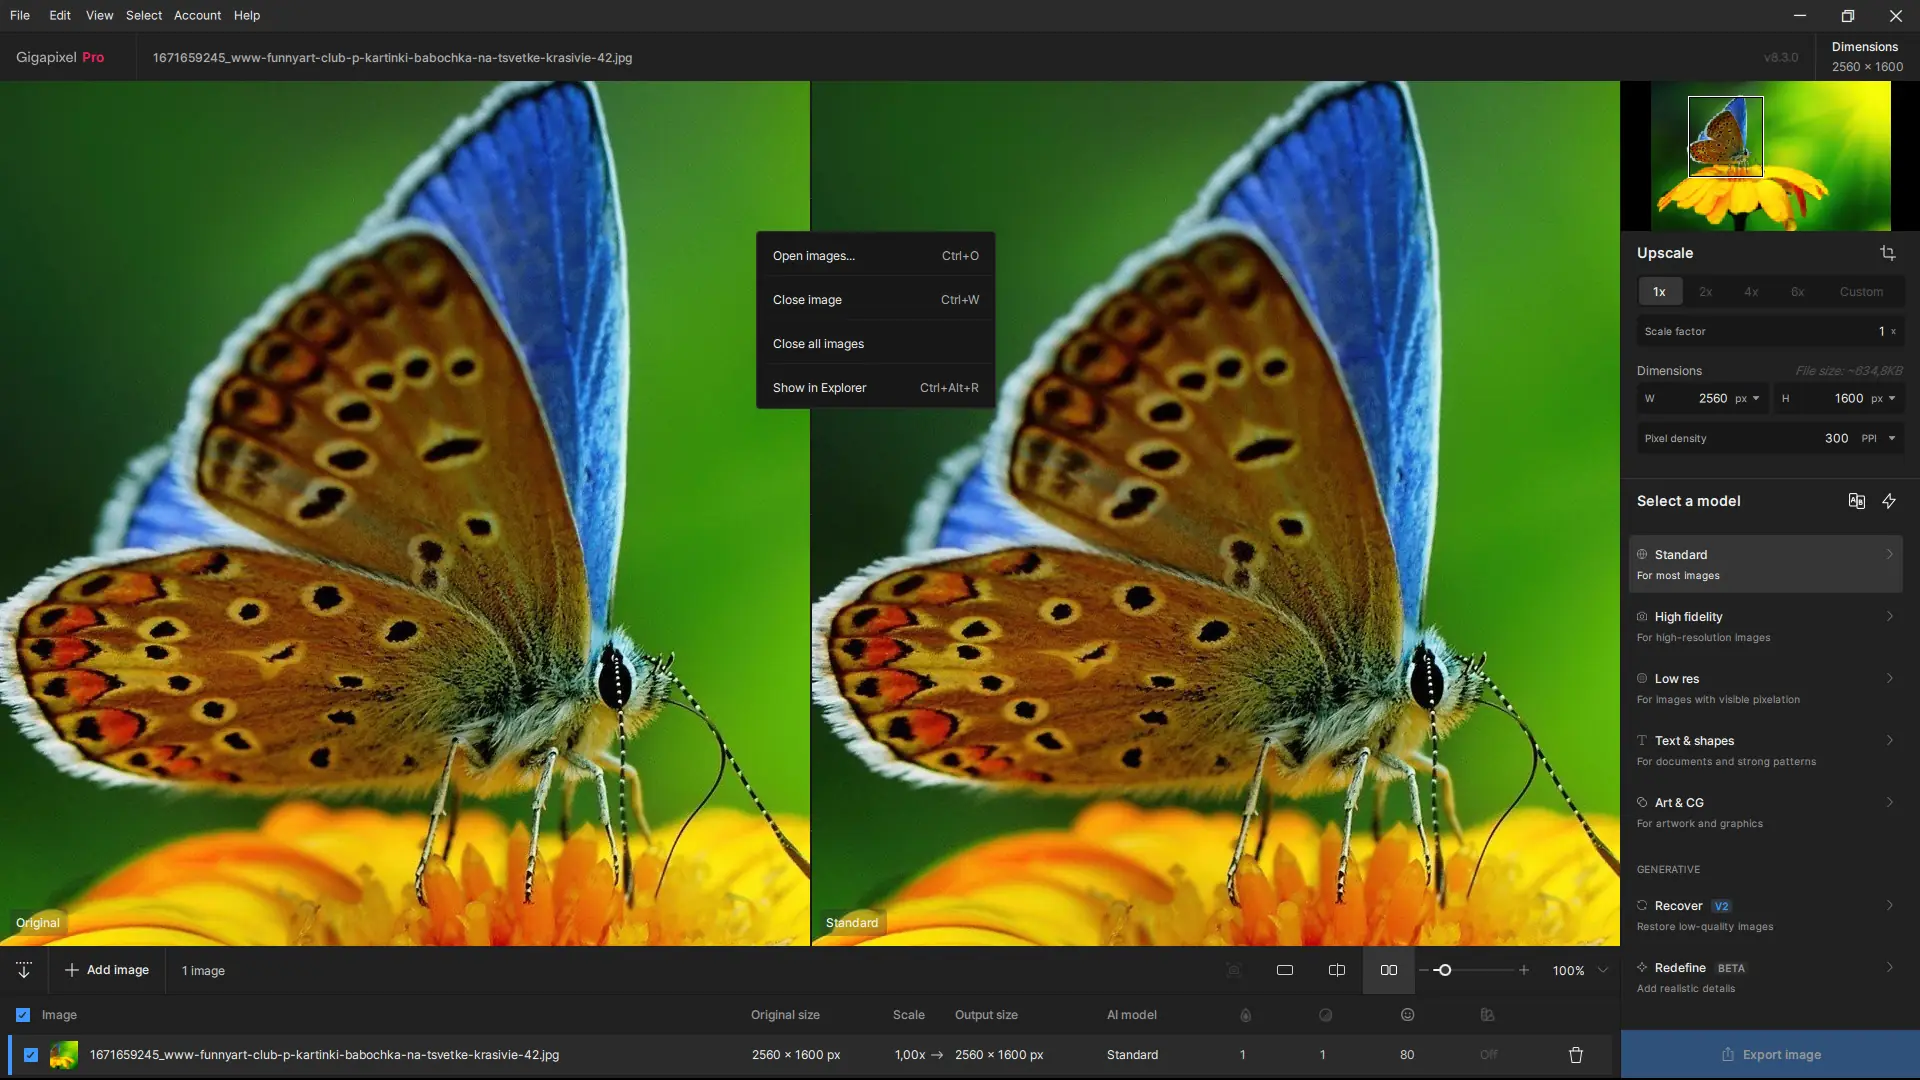Screen dimensions: 1920x1080
Task: Toggle the select-all Image checkbox
Action: tap(23, 1015)
